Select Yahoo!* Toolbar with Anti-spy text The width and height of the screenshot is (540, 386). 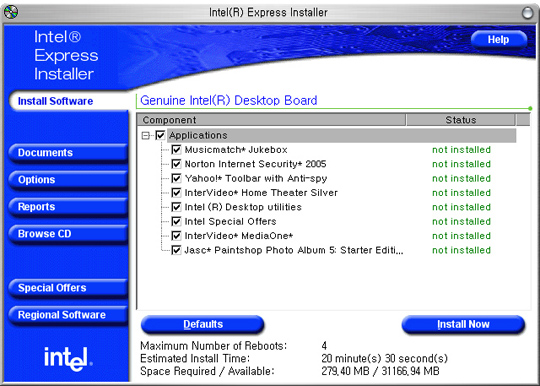coord(256,178)
